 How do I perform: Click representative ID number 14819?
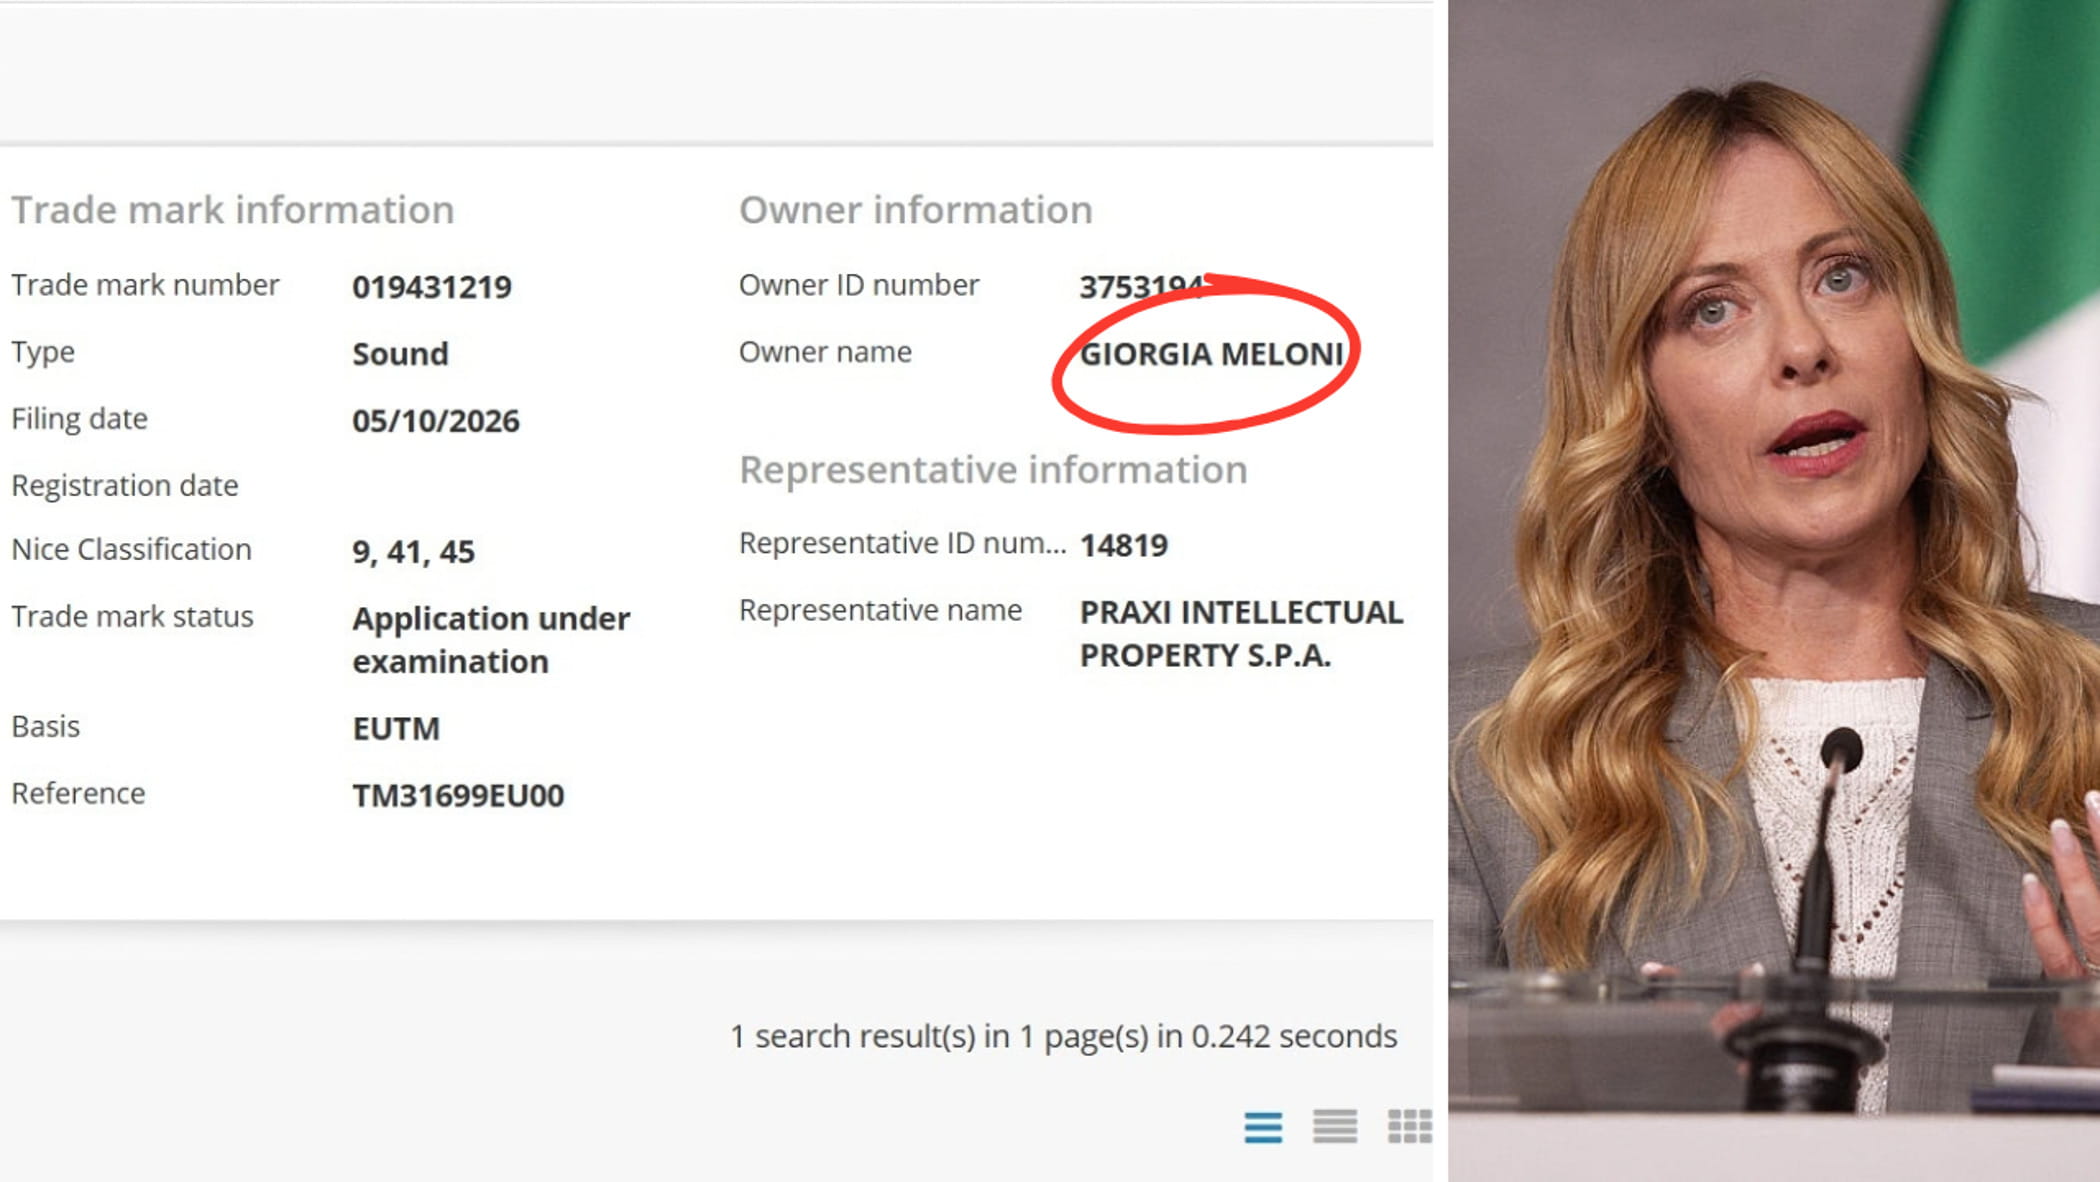[x=1123, y=545]
